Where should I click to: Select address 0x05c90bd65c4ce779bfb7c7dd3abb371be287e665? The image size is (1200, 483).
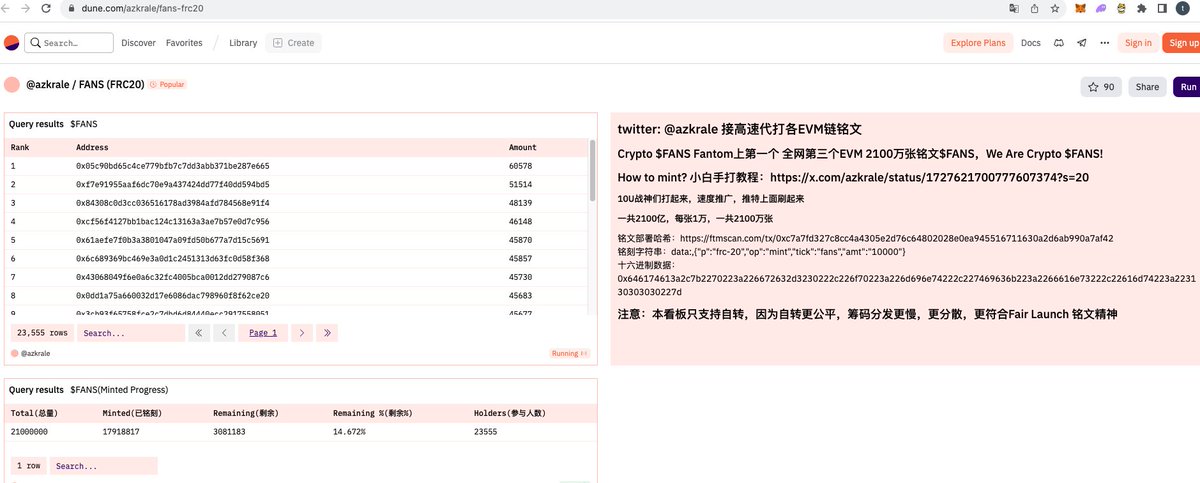point(172,166)
